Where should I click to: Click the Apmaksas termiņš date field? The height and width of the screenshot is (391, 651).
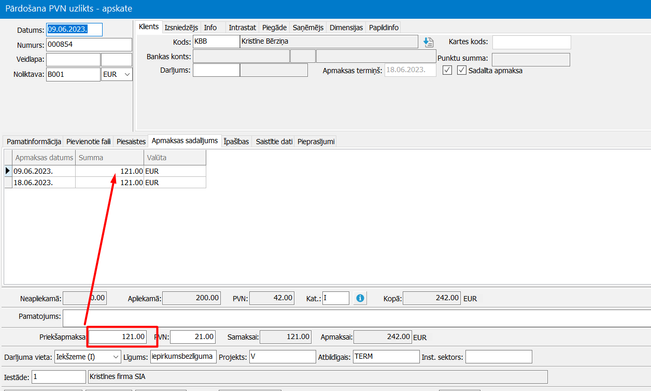pyautogui.click(x=410, y=70)
